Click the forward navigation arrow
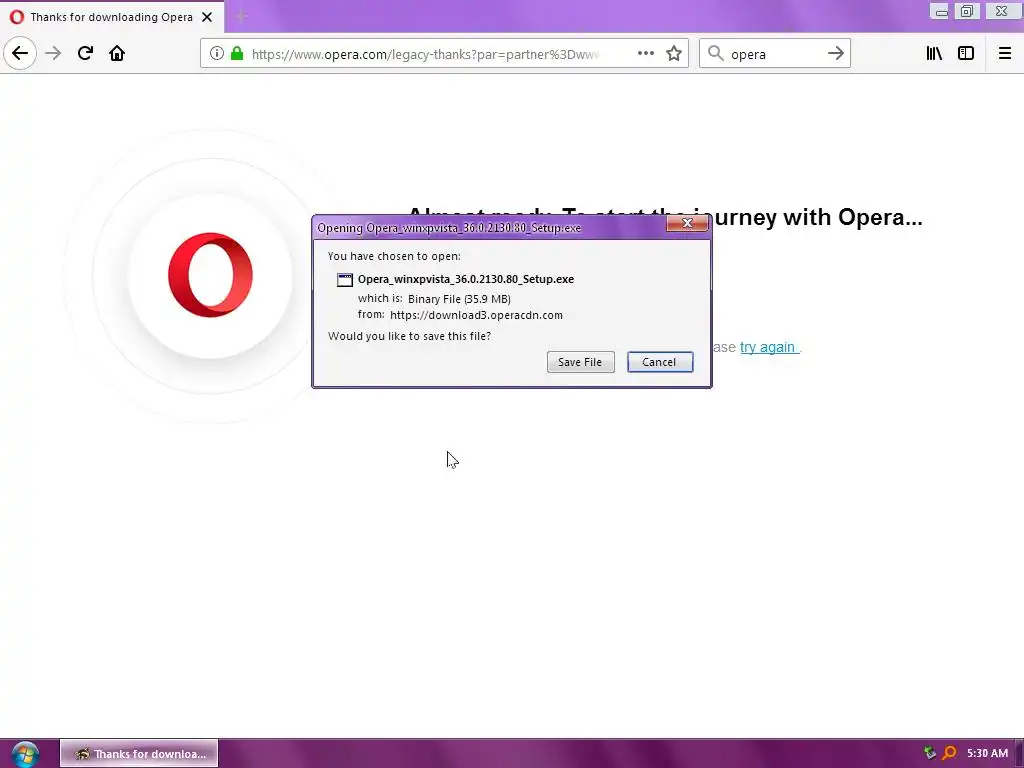 53,53
